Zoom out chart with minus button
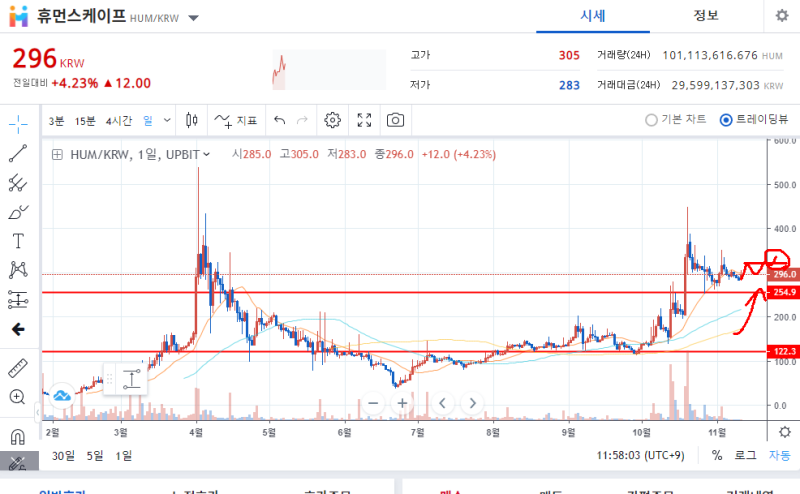The height and width of the screenshot is (494, 800). [x=373, y=403]
